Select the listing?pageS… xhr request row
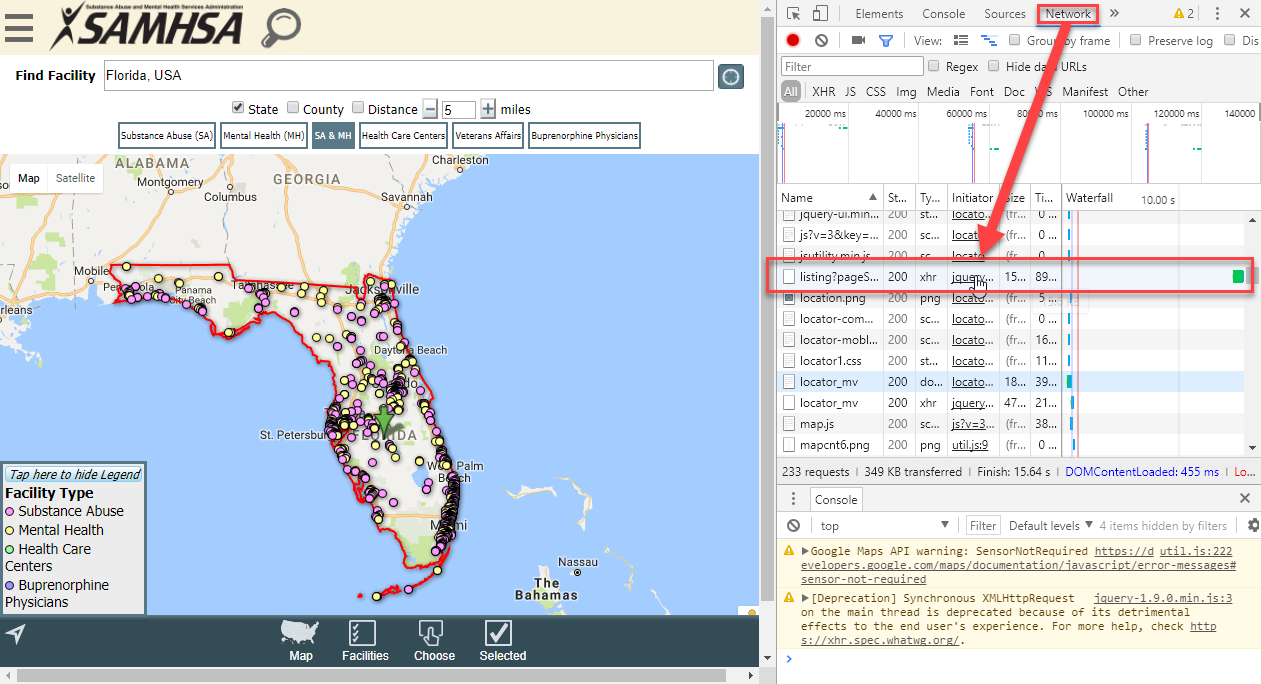 (x=1010, y=276)
